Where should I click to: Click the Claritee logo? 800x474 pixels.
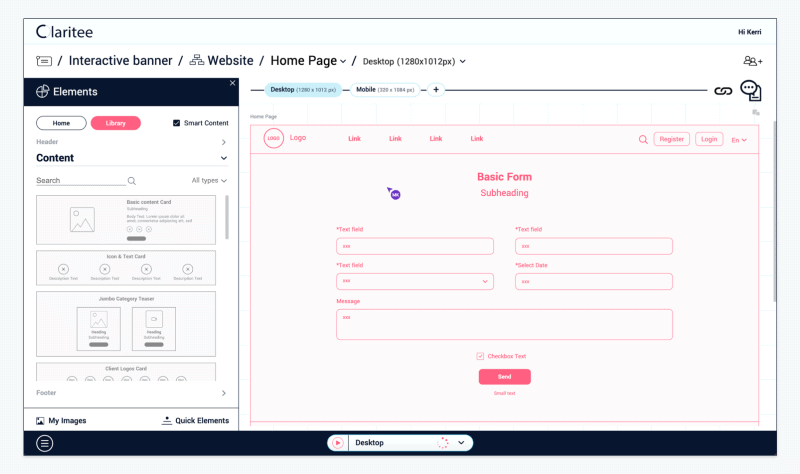pyautogui.click(x=64, y=32)
